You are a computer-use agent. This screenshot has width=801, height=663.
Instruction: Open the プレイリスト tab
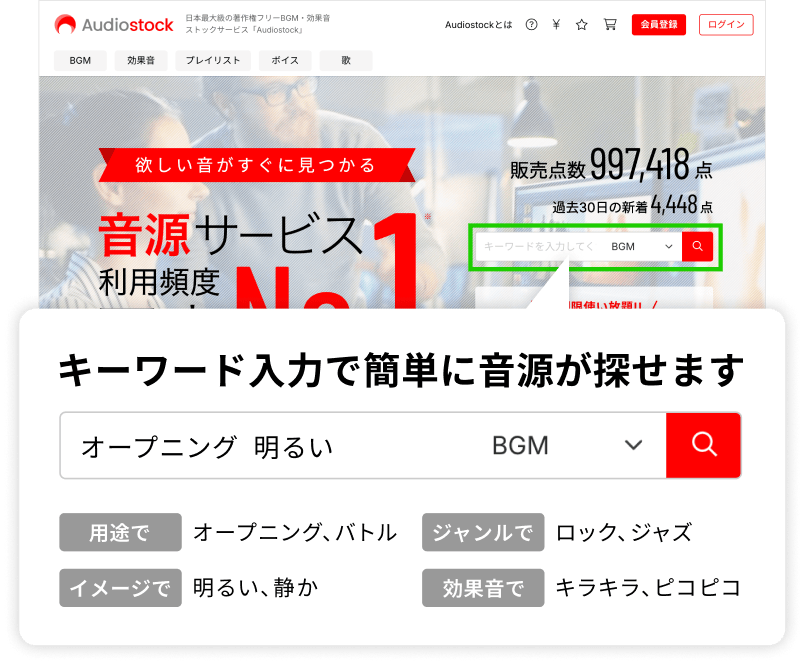pos(213,60)
